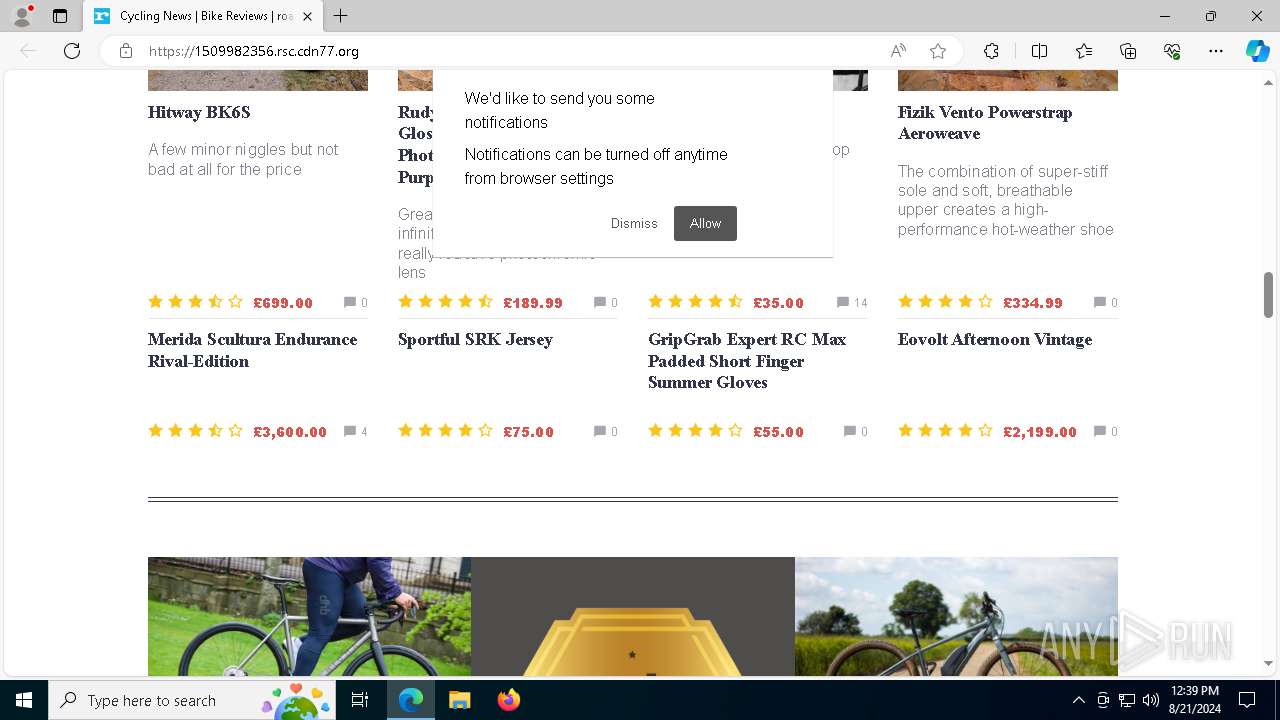
Task: Open Settings and more ellipsis menu
Action: point(1216,51)
